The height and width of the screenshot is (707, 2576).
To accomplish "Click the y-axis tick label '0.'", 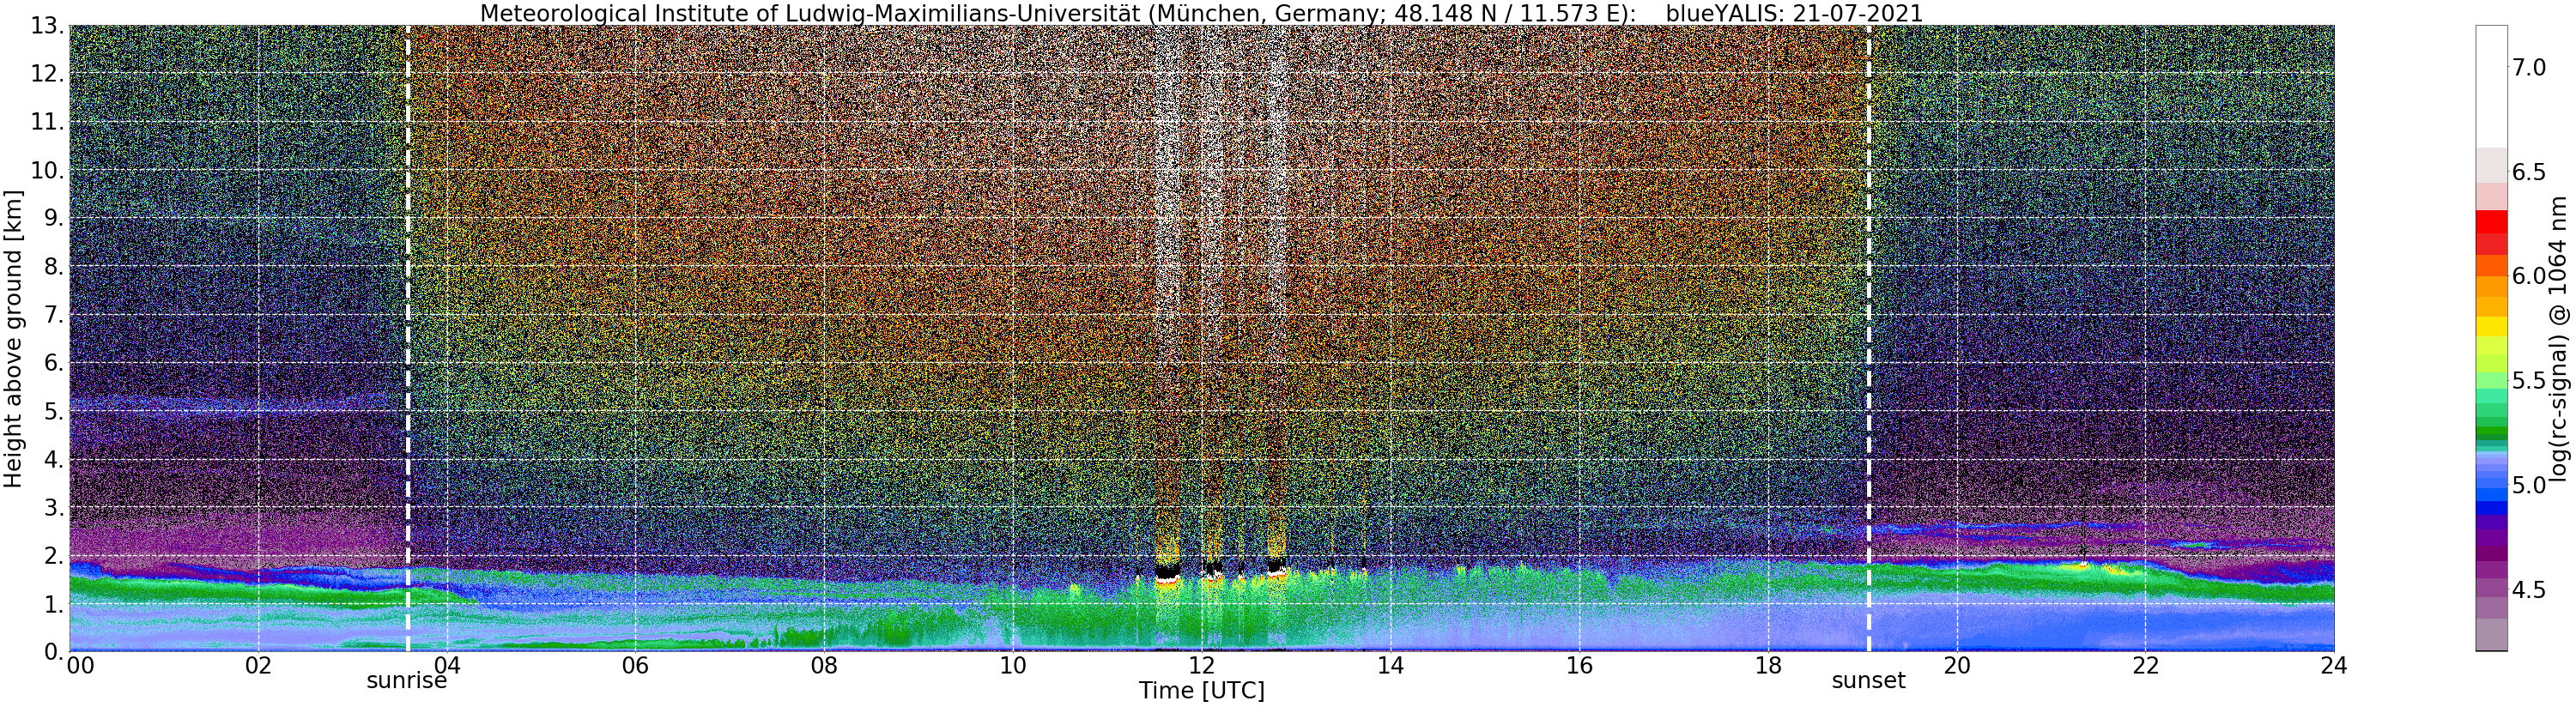I will point(52,651).
